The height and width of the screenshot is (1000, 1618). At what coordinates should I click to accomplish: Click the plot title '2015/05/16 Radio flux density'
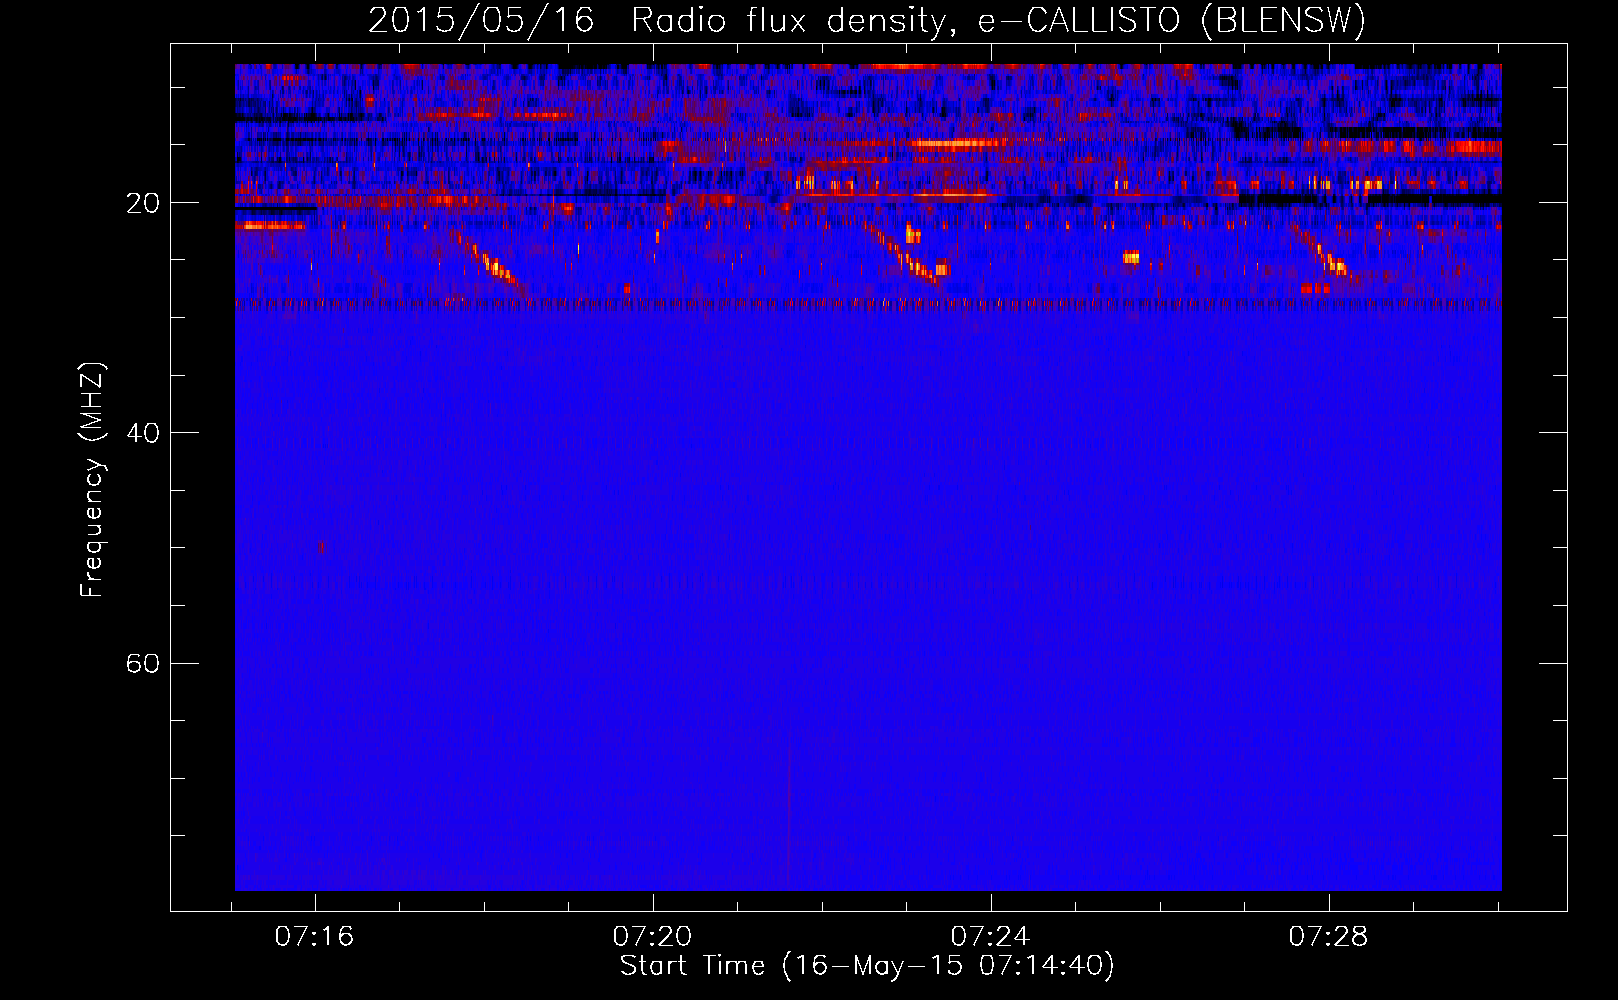click(x=867, y=20)
